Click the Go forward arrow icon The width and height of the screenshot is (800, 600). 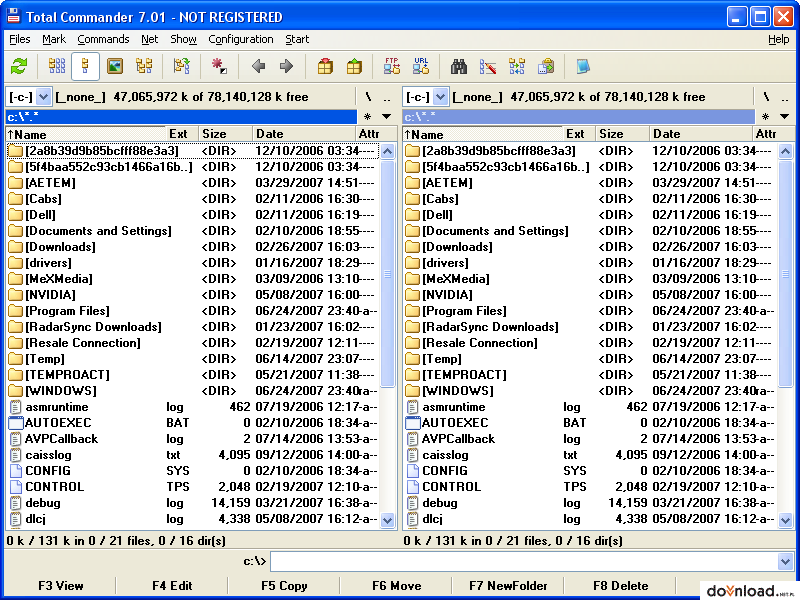pos(286,67)
